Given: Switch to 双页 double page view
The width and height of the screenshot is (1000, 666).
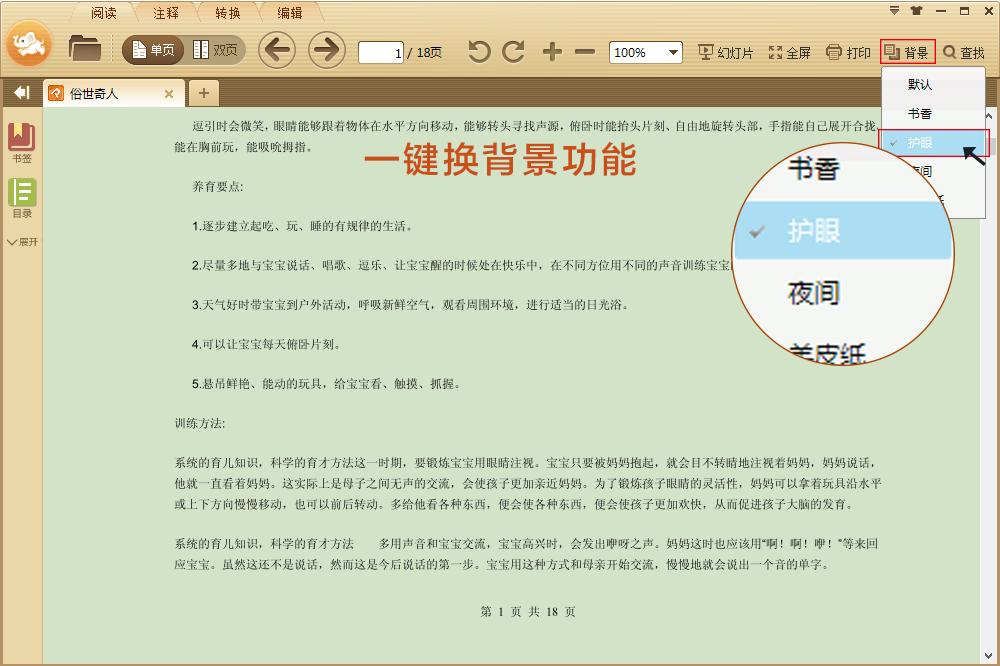Looking at the screenshot, I should (215, 50).
